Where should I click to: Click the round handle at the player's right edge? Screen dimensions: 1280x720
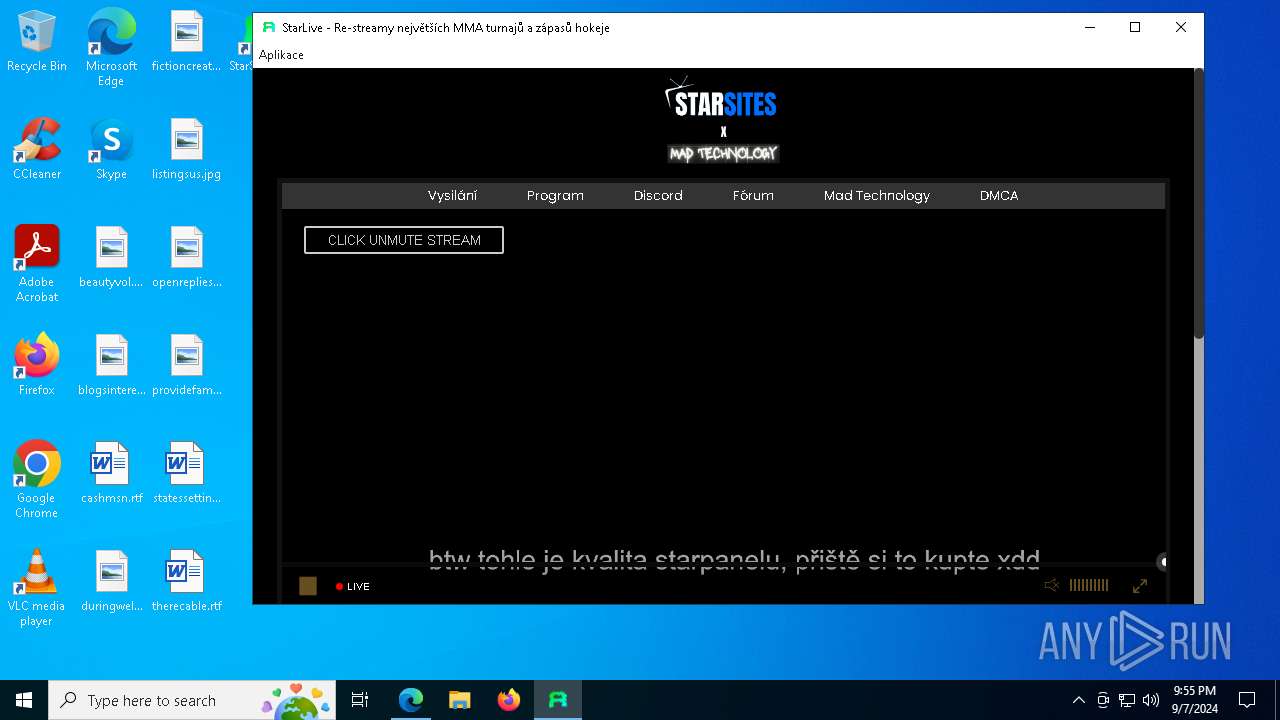pos(1162,562)
